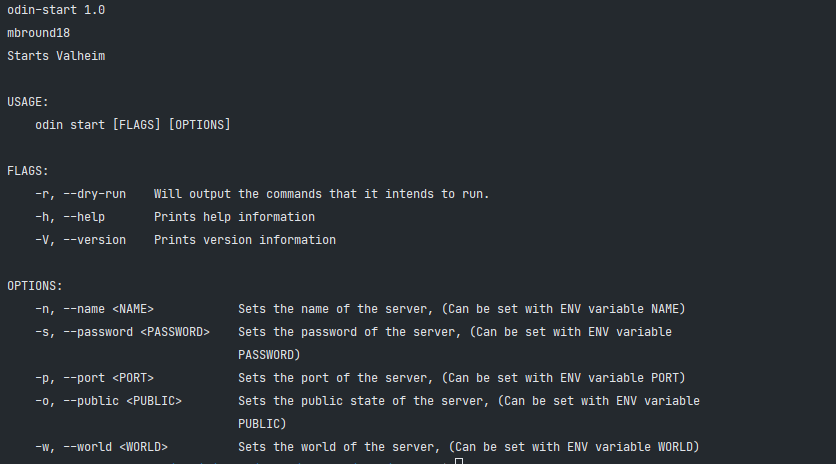Click 'Will output the commands' description text
Viewport: 836px width, 464px height.
[238, 194]
